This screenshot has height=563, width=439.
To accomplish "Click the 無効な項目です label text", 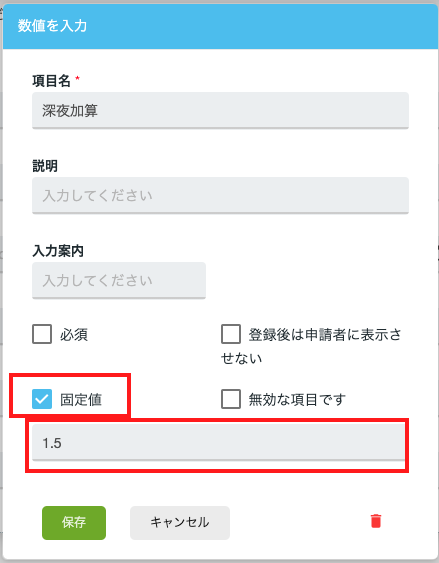I will [297, 399].
